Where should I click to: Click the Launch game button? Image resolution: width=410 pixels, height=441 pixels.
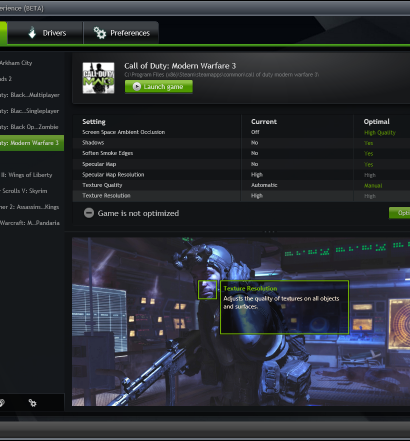[x=159, y=87]
